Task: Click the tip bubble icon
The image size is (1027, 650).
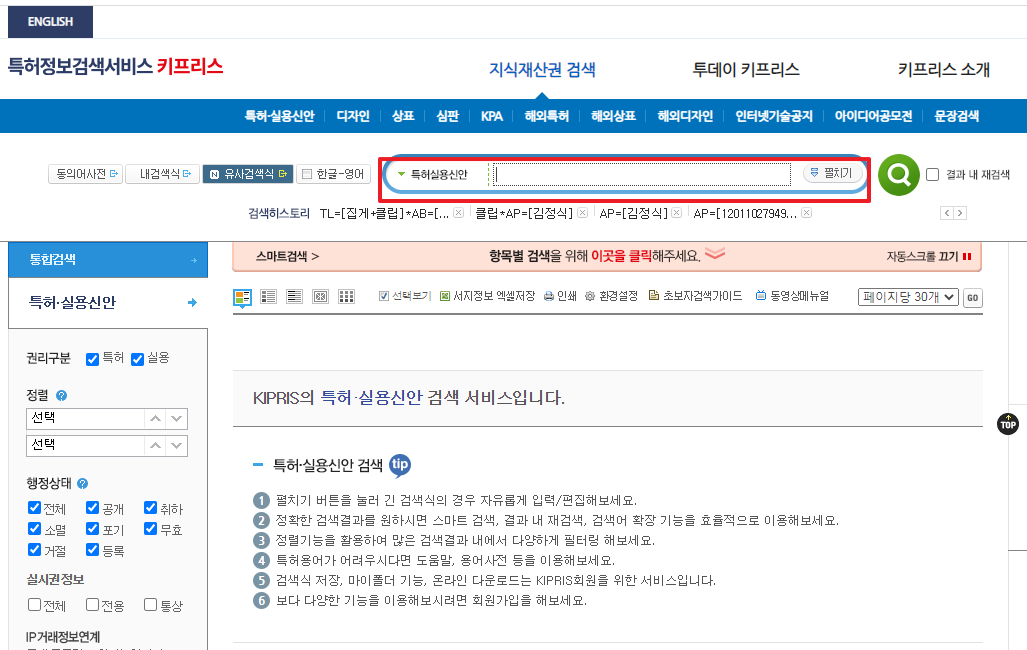Action: tap(400, 465)
